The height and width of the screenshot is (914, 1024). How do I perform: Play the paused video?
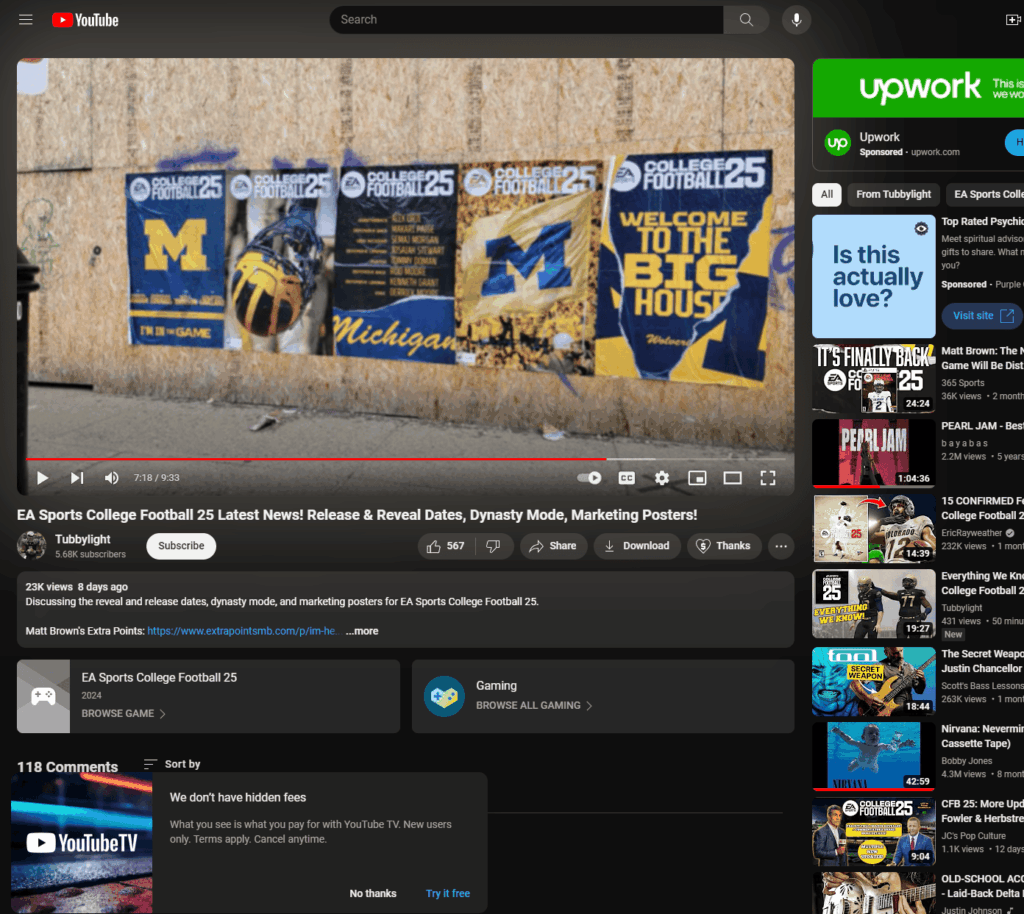pos(42,478)
